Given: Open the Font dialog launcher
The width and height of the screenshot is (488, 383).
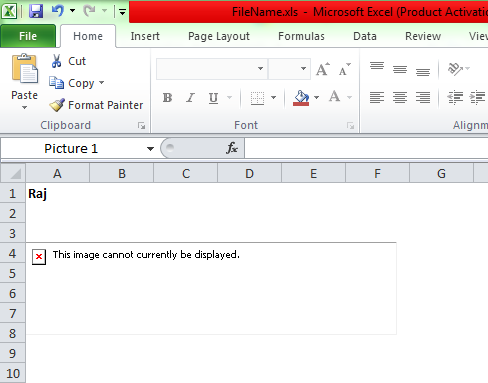Looking at the screenshot, I should pos(350,125).
